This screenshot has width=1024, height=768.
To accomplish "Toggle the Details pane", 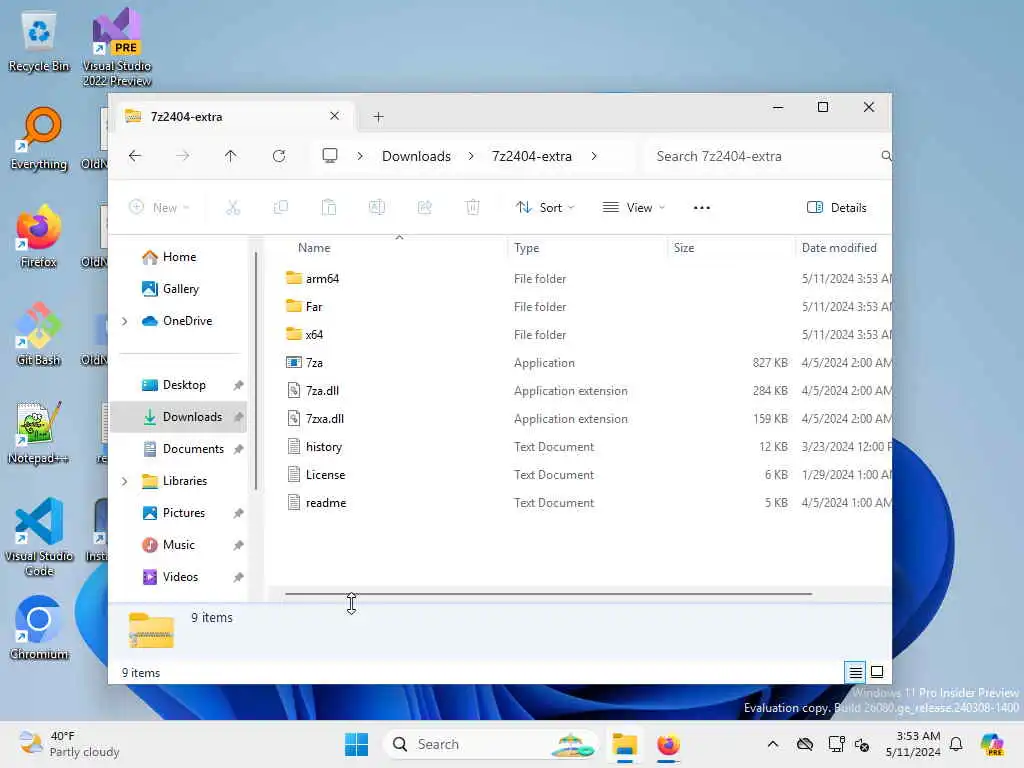I will (837, 208).
